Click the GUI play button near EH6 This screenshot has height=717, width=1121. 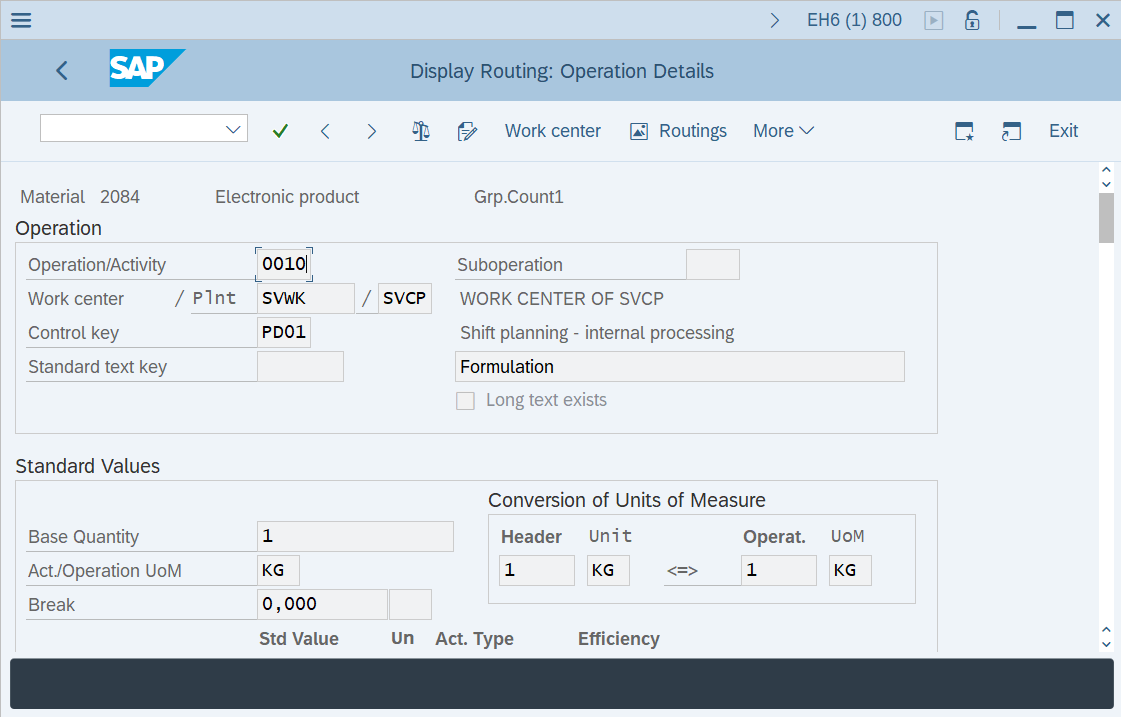click(933, 19)
